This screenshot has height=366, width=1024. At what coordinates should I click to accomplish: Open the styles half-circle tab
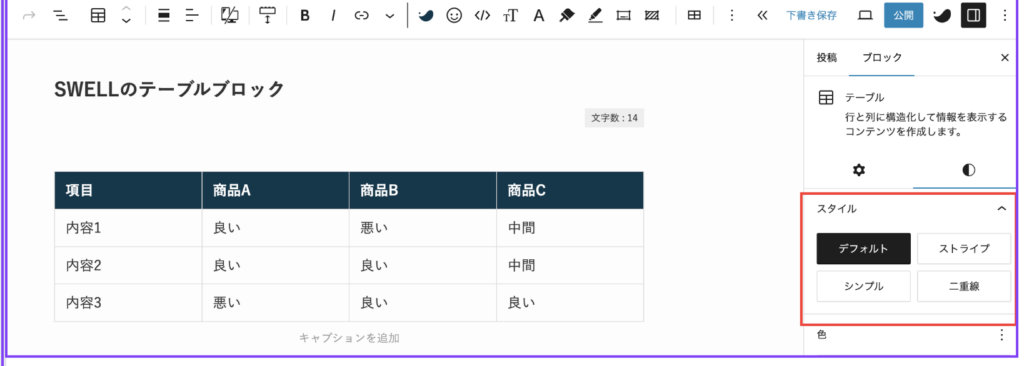969,171
